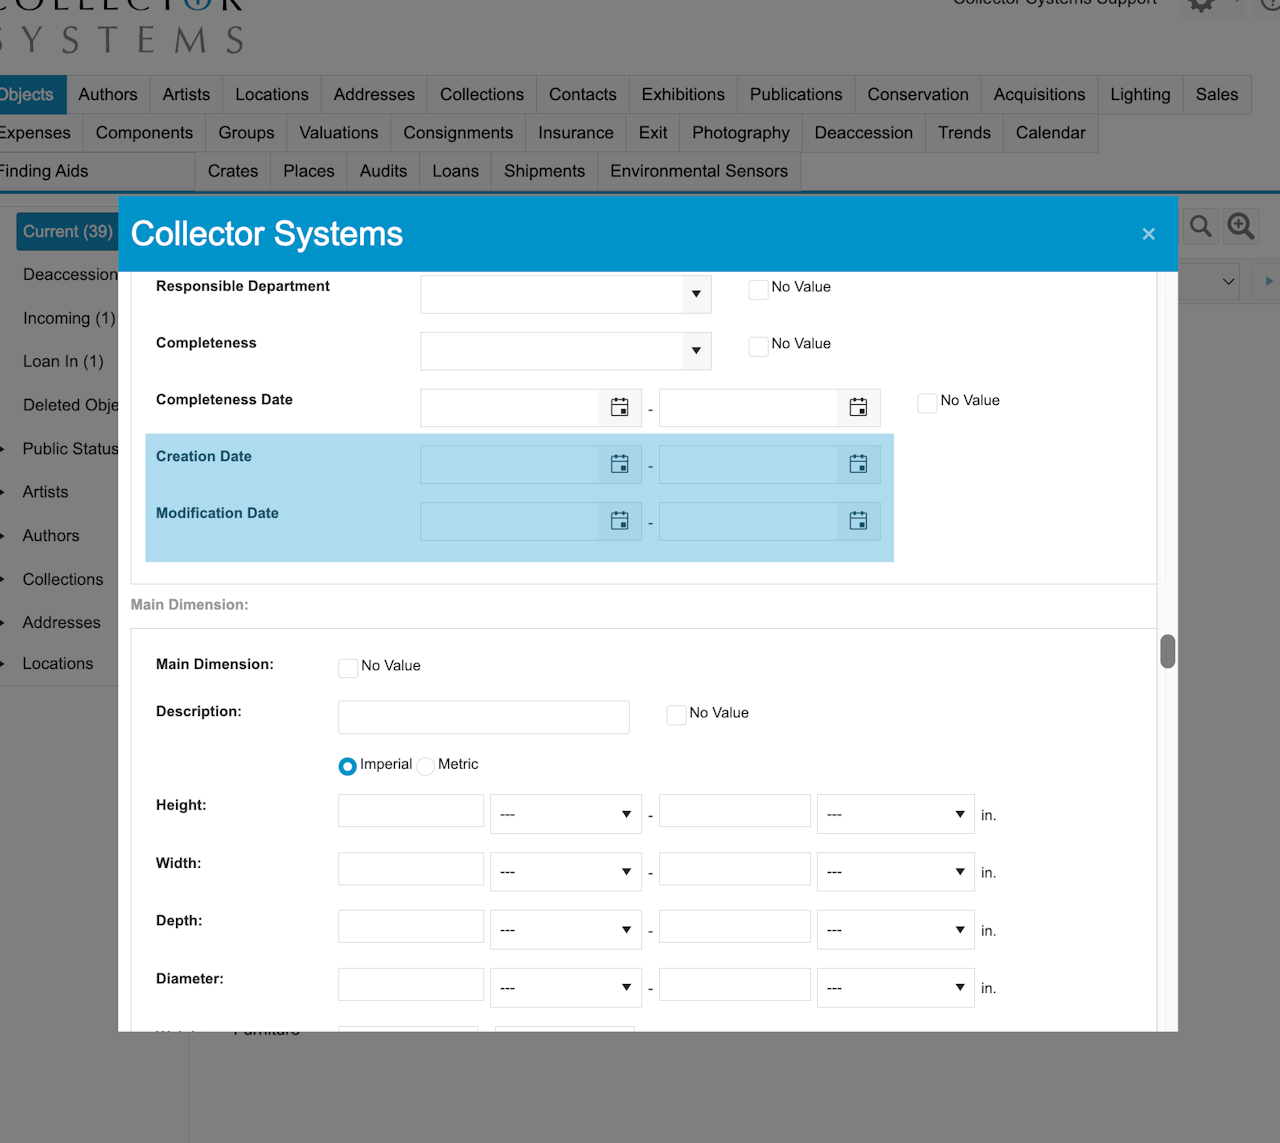
Task: Check No Value for Responsible Department
Action: [x=758, y=289]
